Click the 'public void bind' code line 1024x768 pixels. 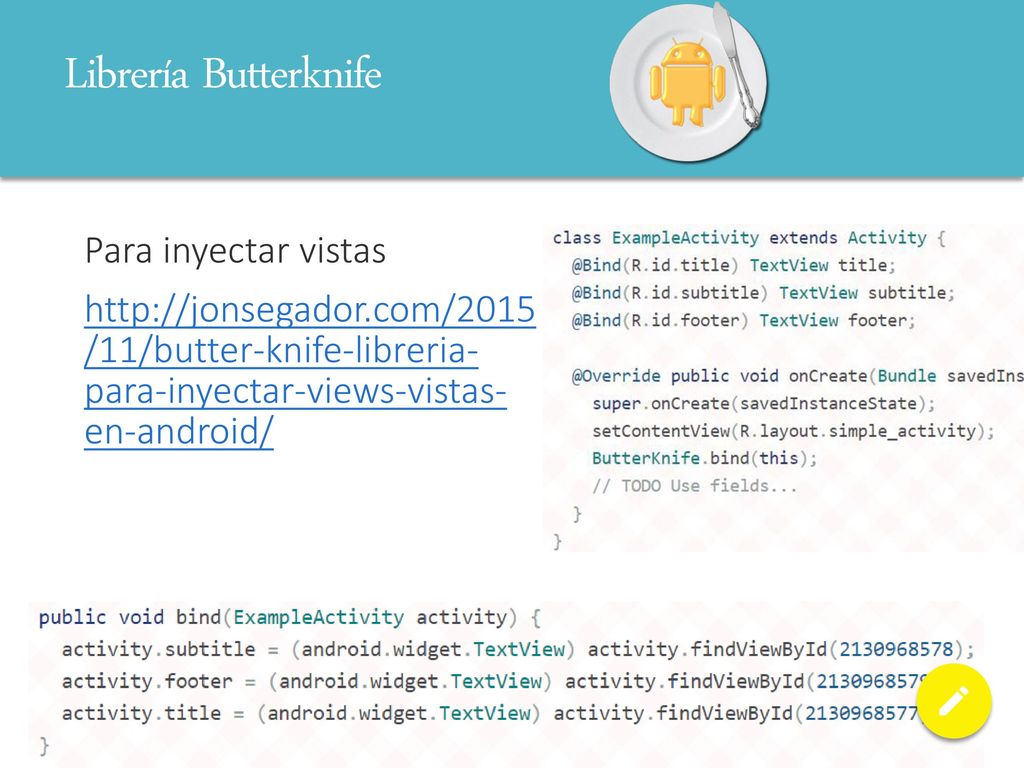pyautogui.click(x=289, y=617)
